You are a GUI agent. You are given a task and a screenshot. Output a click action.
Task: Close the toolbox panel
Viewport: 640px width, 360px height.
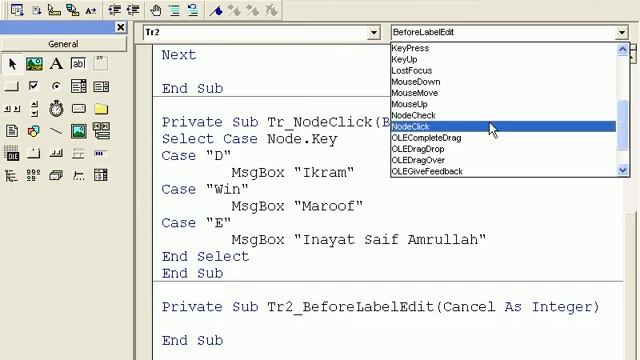120,27
